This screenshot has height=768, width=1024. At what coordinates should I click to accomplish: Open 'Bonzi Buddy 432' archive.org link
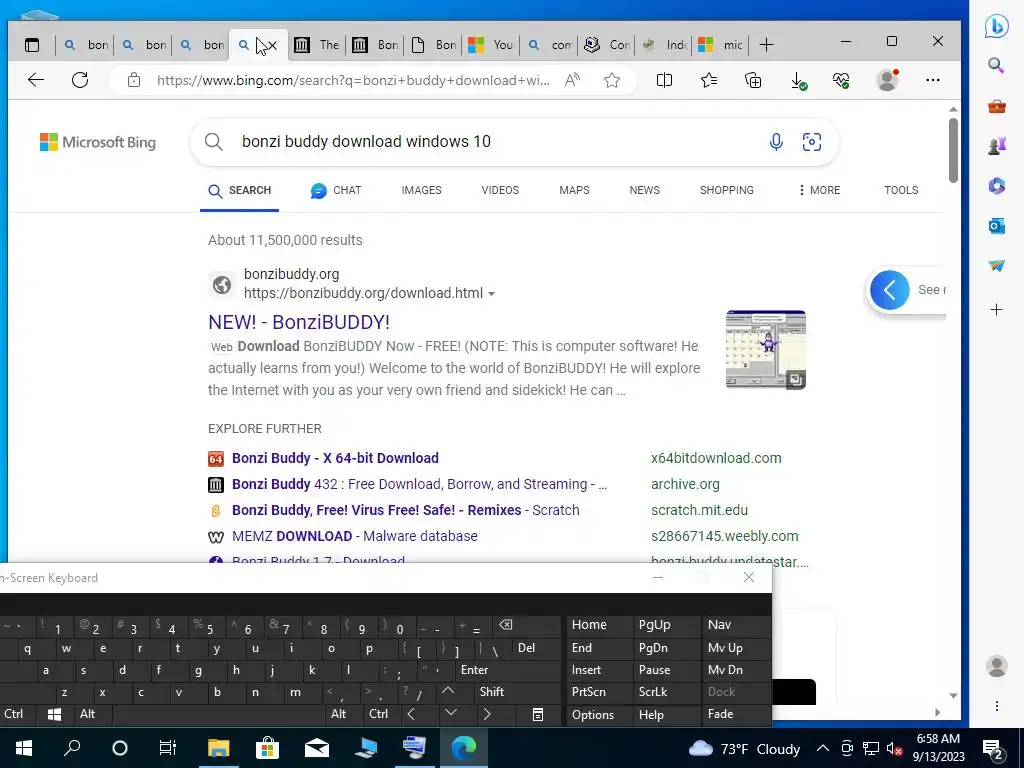click(x=419, y=484)
